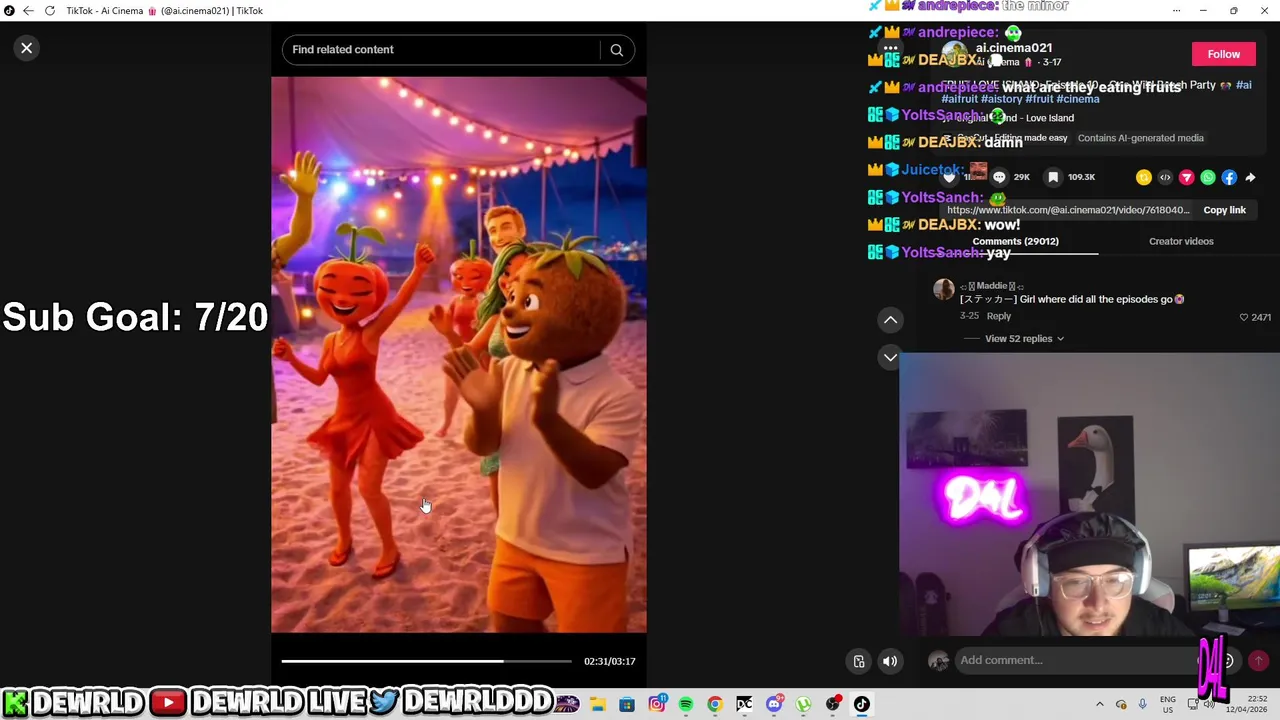This screenshot has width=1280, height=720.
Task: Click Maddie's commenter avatar
Action: click(943, 290)
